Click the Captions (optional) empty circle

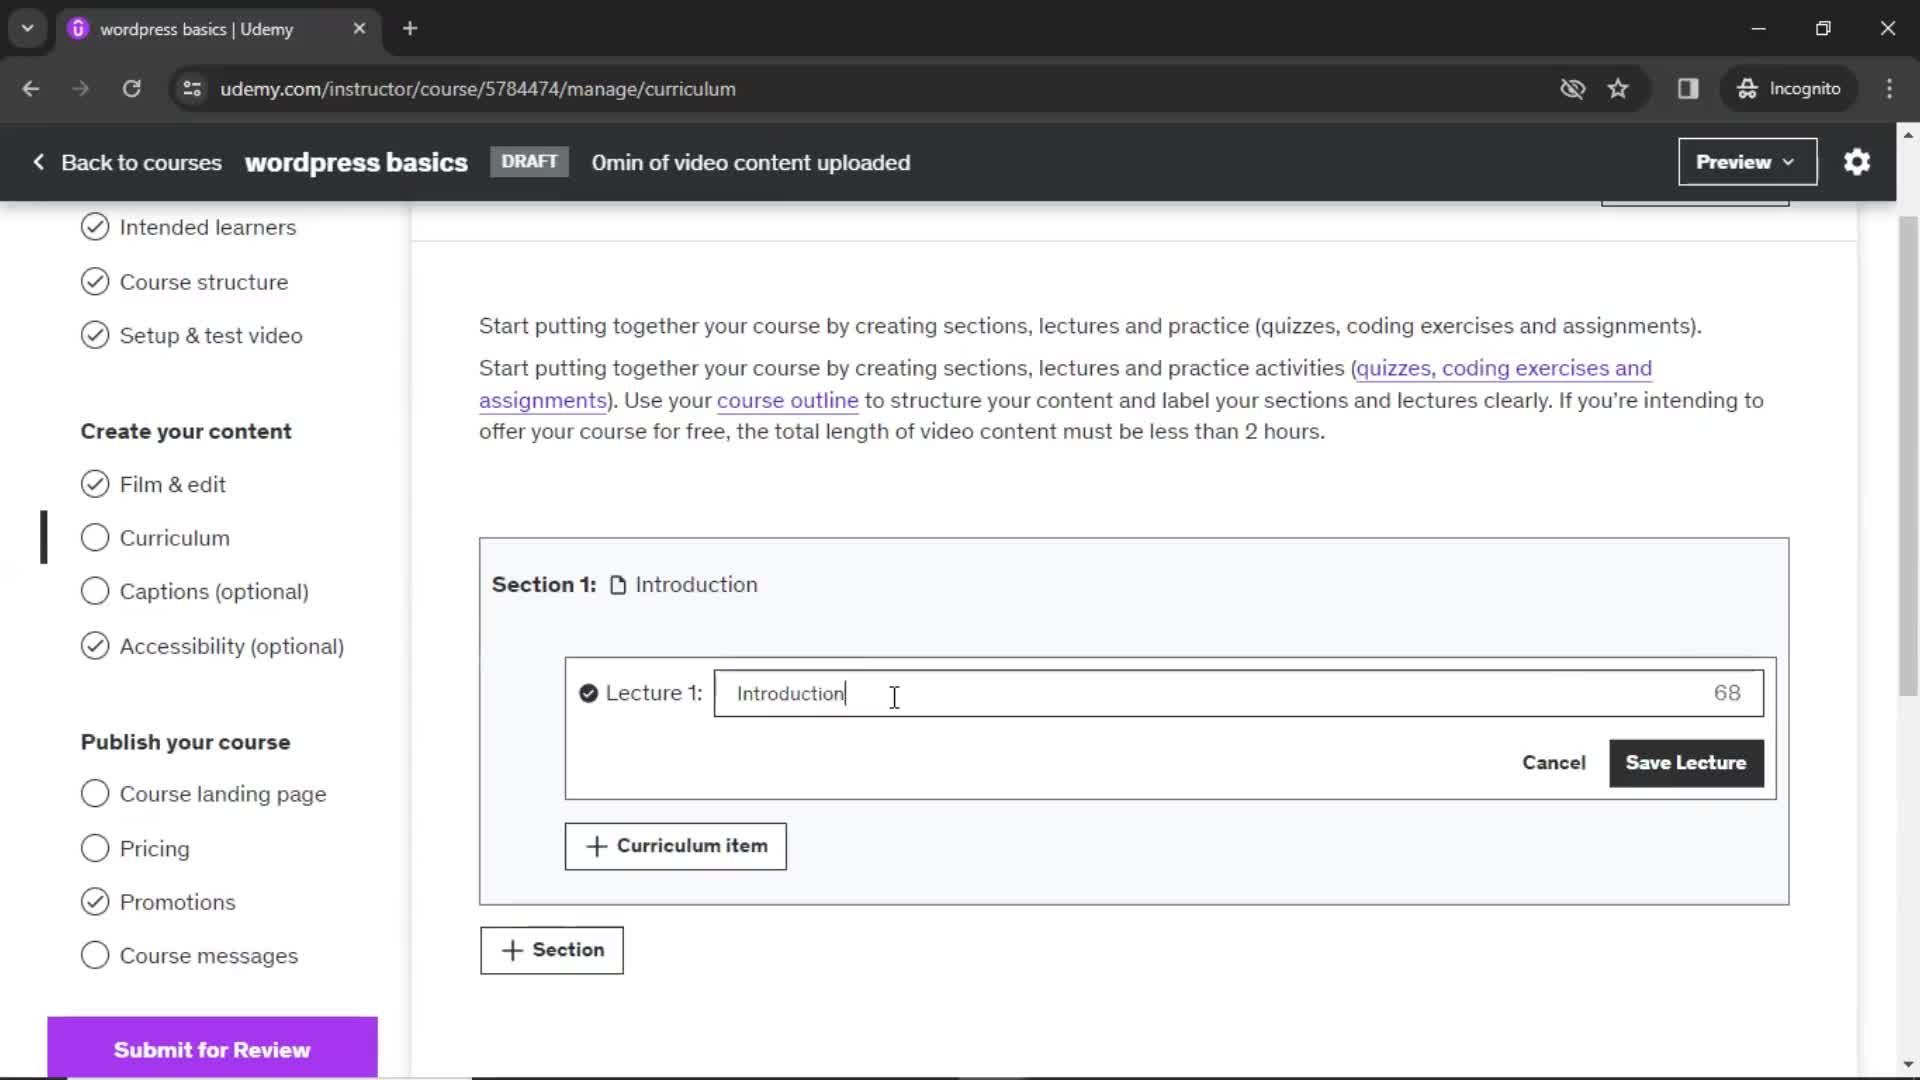pyautogui.click(x=95, y=592)
